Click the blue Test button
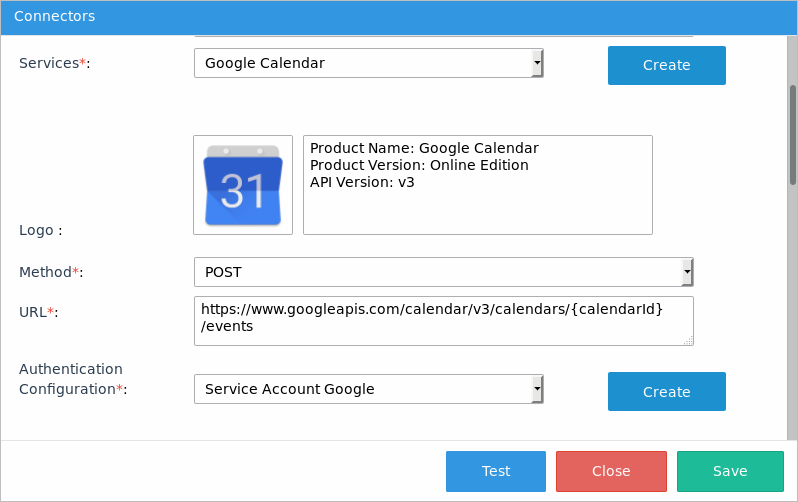Viewport: 798px width, 502px height. [x=495, y=471]
